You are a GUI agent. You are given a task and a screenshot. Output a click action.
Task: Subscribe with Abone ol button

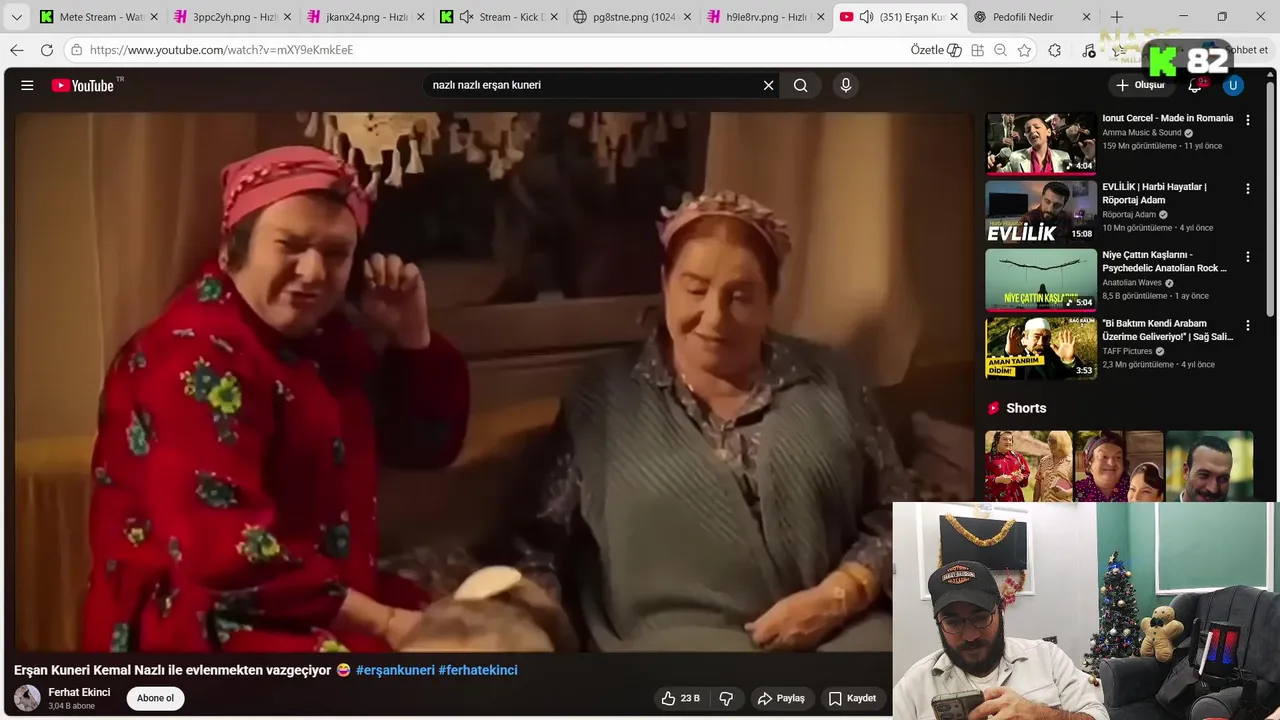[155, 698]
